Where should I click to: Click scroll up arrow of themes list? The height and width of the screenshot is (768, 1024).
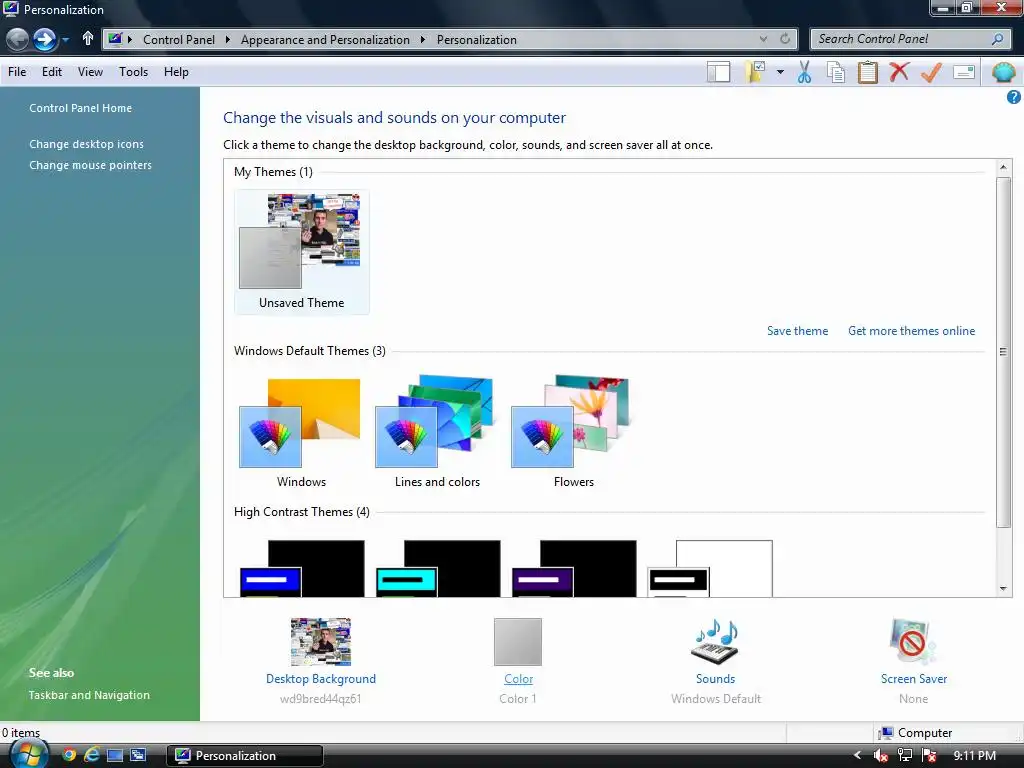[x=1004, y=167]
